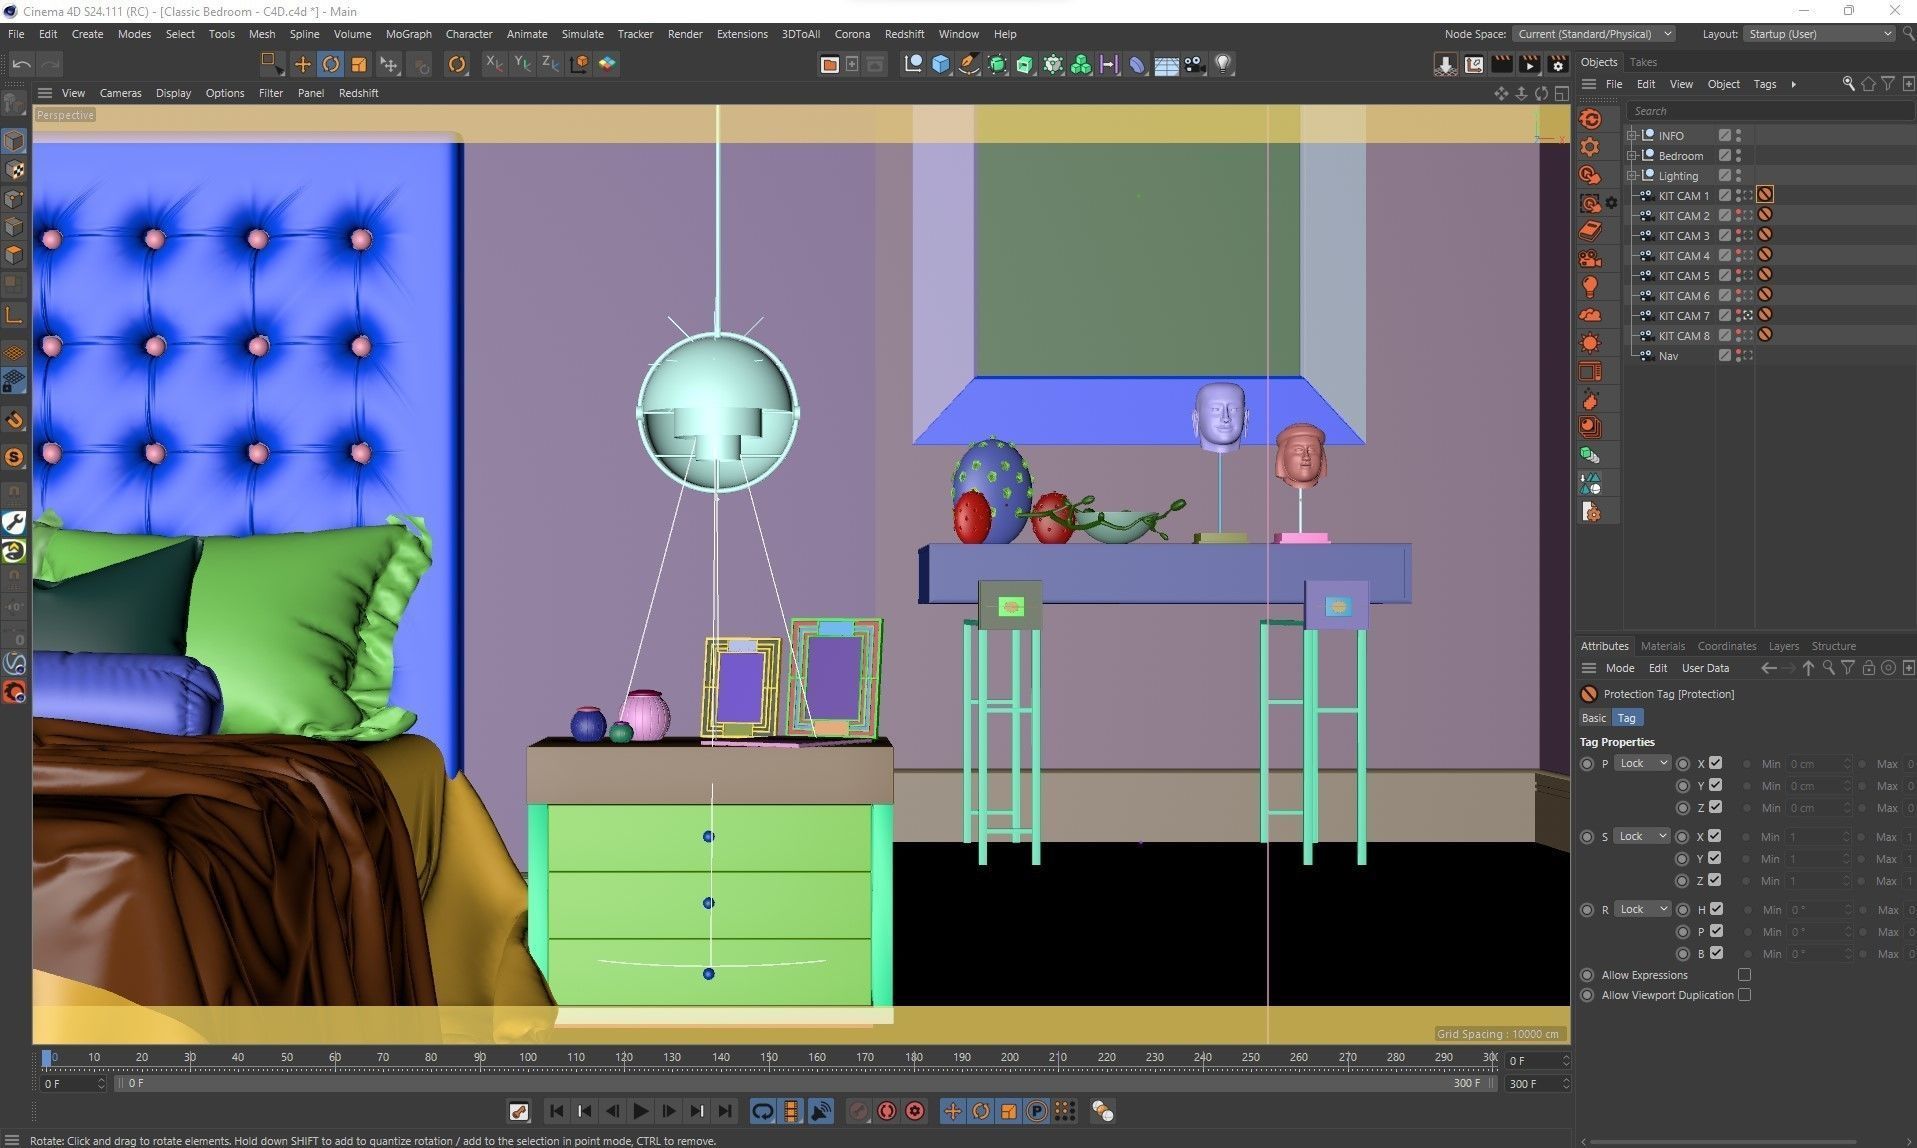The image size is (1917, 1148).
Task: Click the Object Manager home icon
Action: 1868,84
